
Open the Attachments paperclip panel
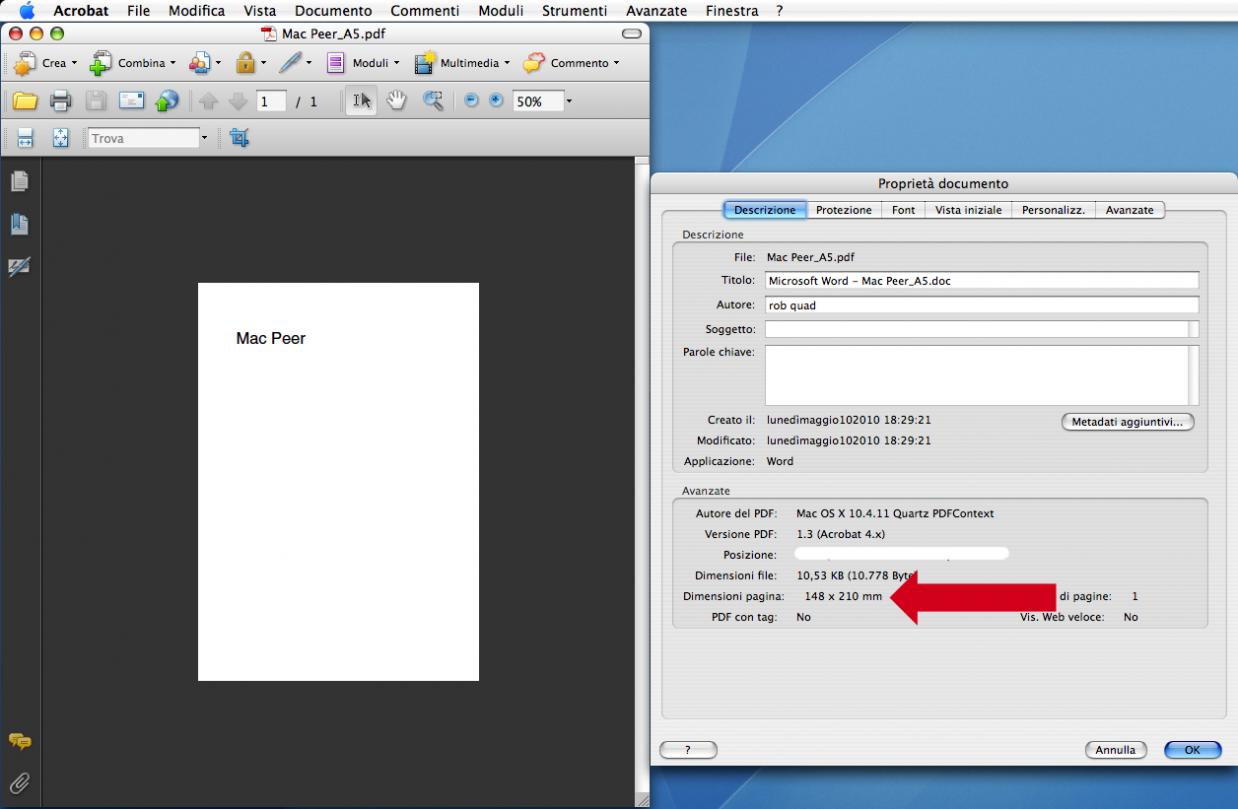(x=19, y=783)
